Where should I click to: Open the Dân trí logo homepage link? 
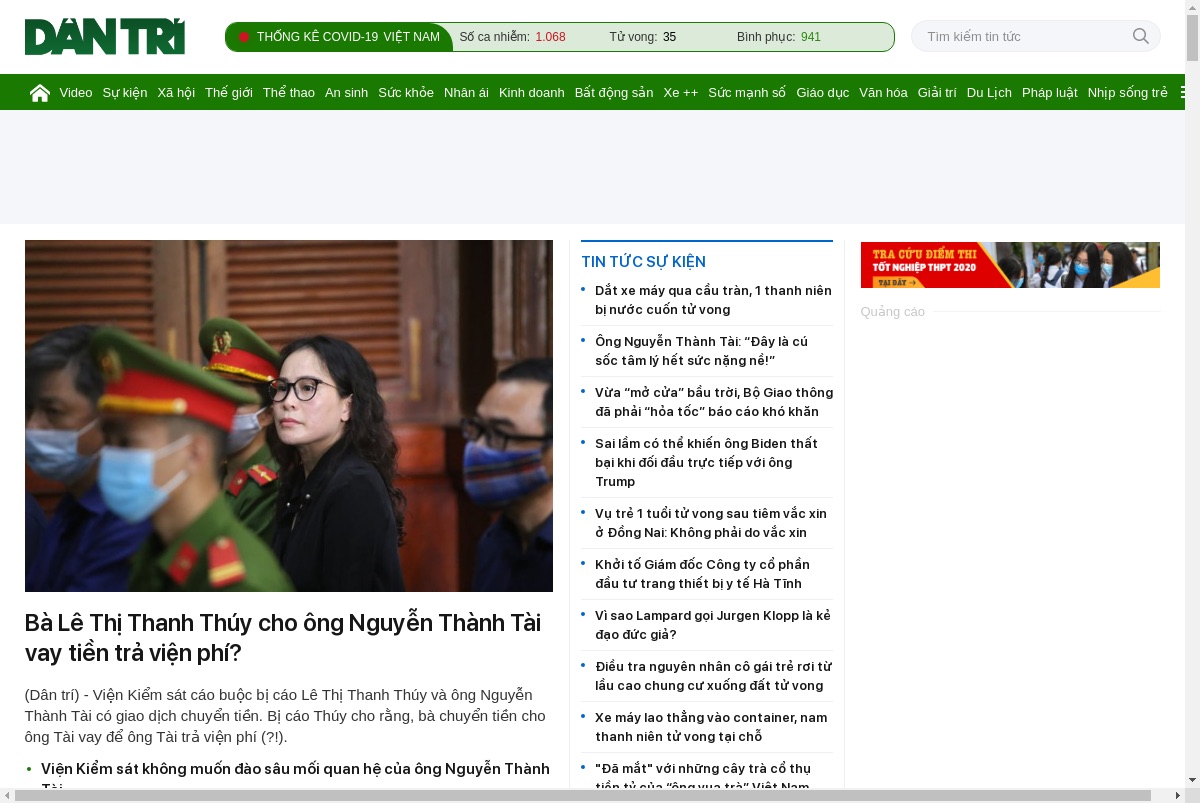pyautogui.click(x=105, y=37)
